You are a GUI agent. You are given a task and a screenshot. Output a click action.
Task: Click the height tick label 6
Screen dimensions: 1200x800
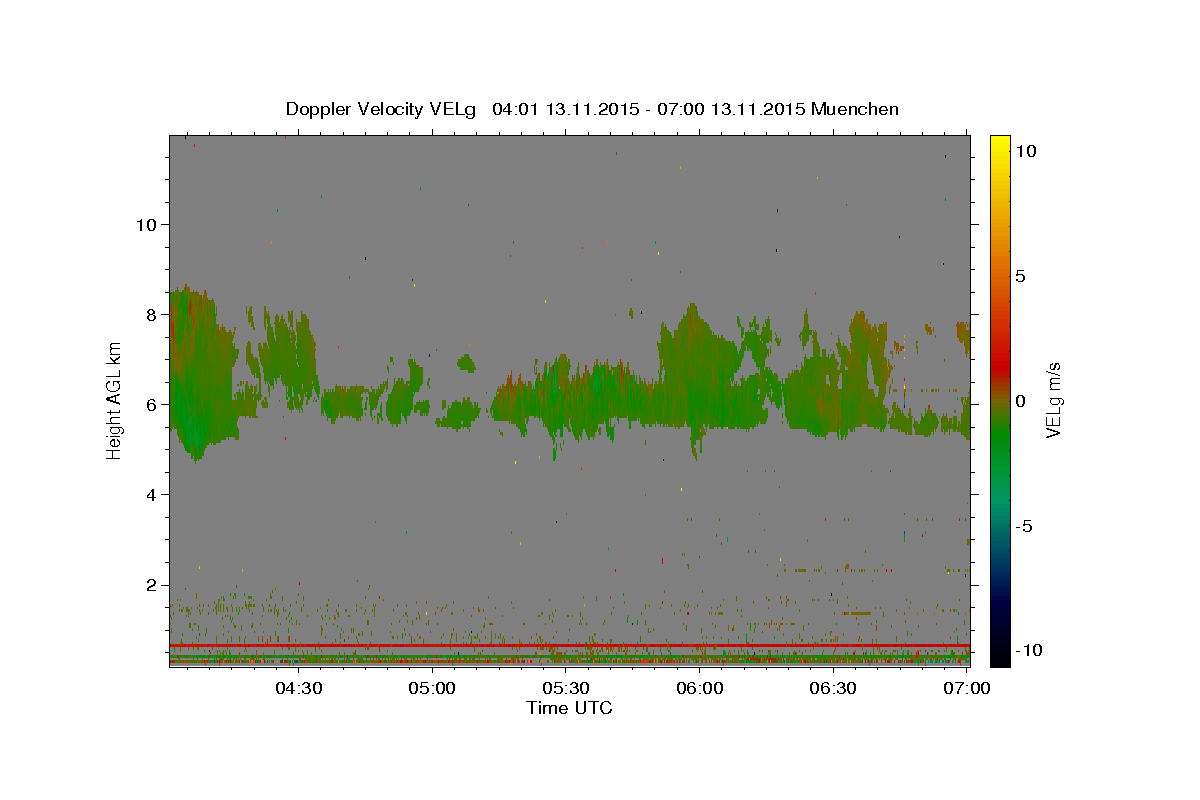point(151,404)
